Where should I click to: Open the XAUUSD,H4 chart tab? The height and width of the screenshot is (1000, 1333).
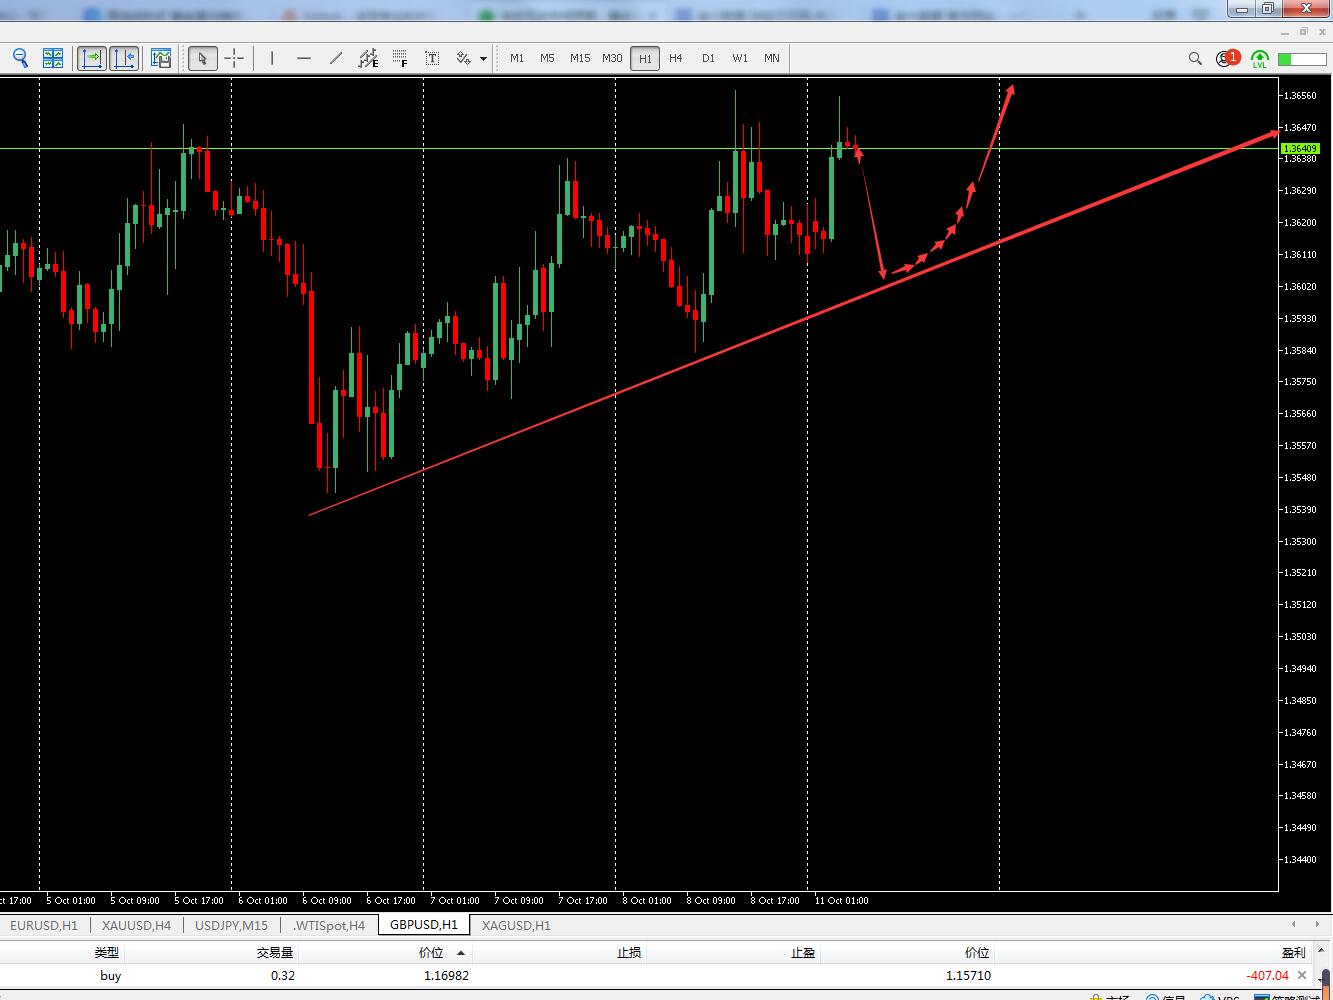(136, 925)
